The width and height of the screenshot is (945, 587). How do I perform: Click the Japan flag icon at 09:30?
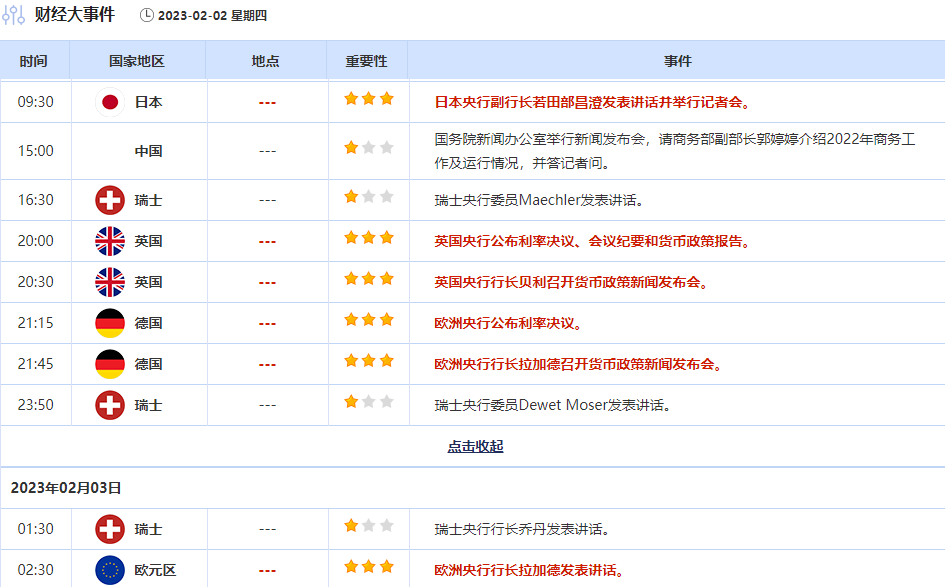(x=110, y=102)
